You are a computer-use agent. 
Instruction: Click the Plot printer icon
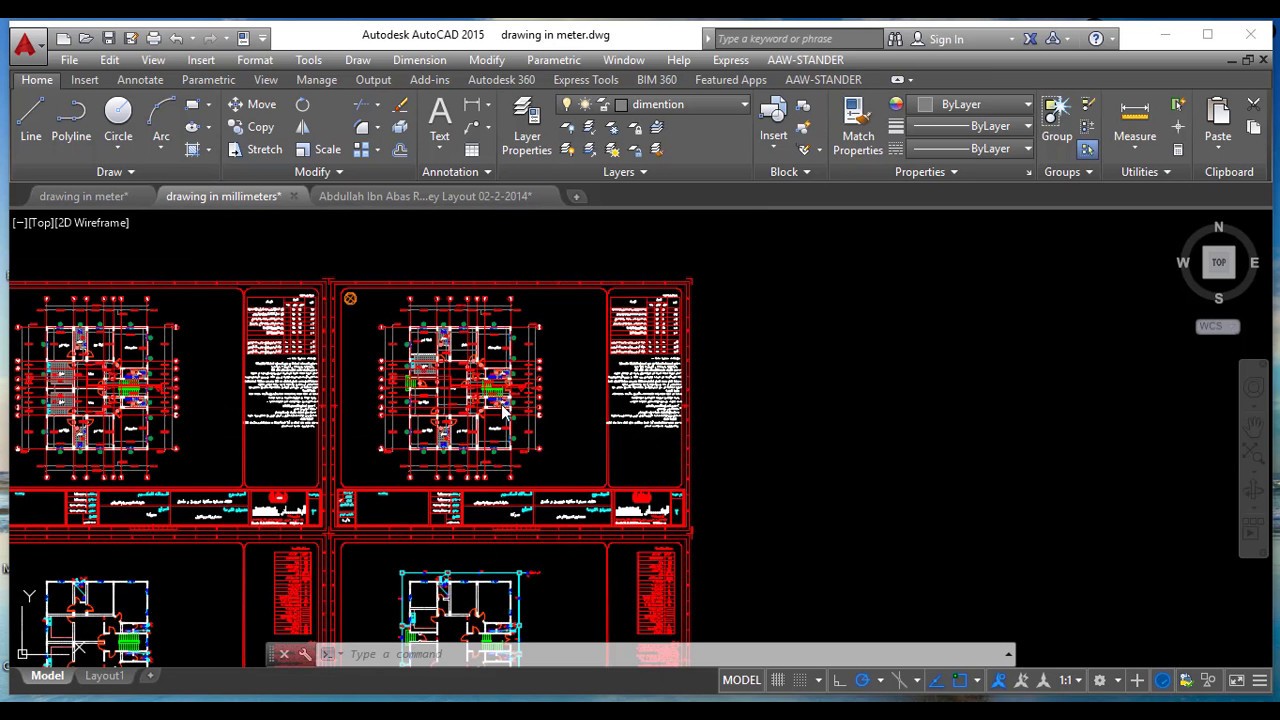(x=153, y=38)
